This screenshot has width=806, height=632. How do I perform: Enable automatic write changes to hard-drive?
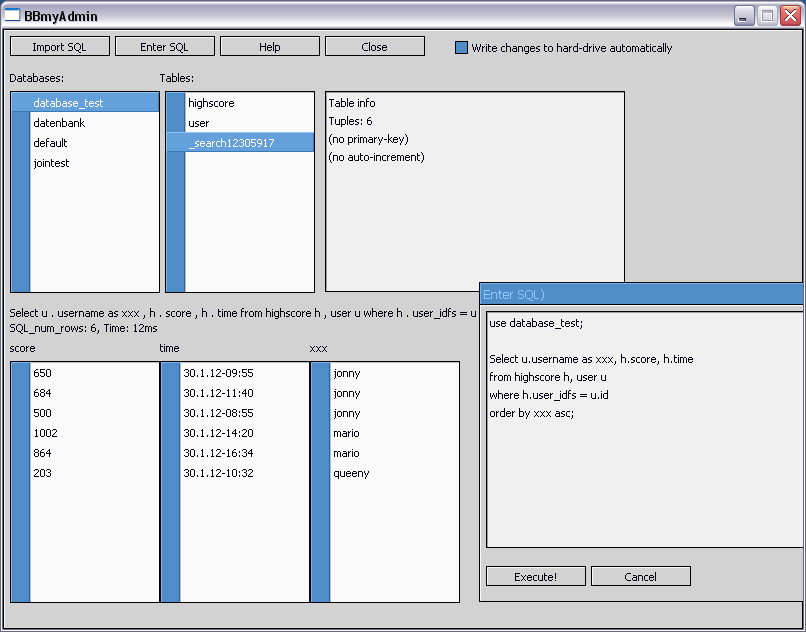(462, 48)
